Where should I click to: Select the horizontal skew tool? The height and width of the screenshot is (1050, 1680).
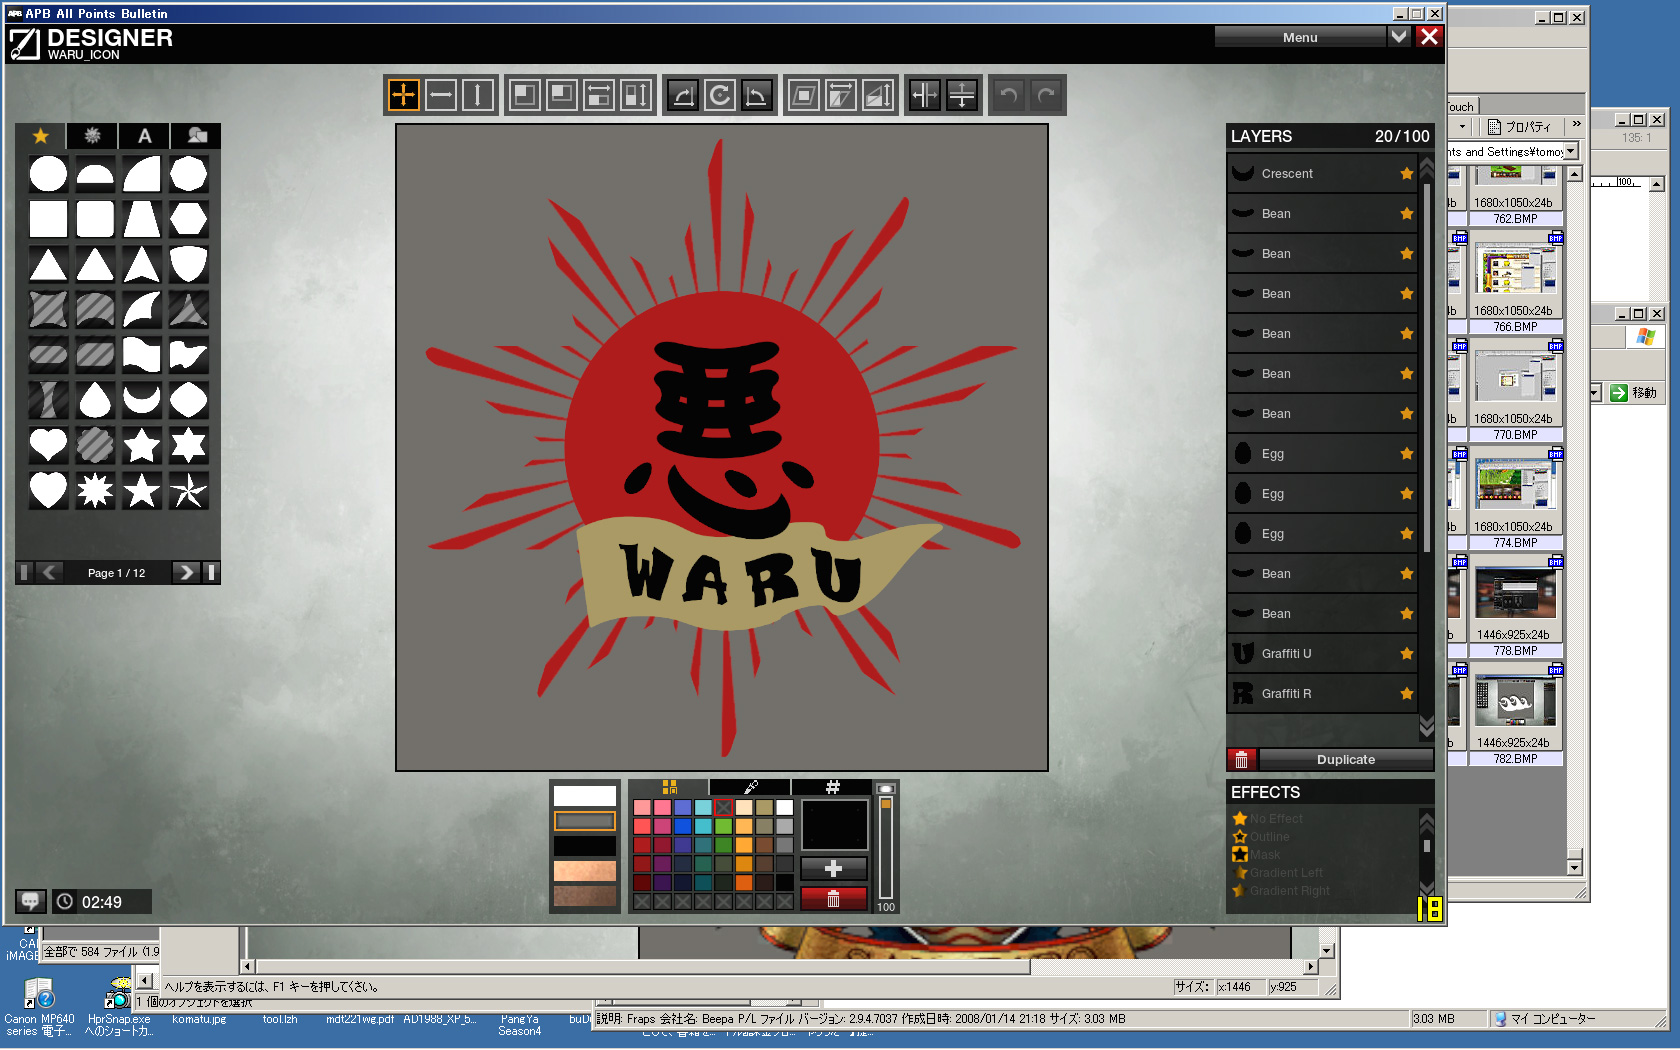[x=841, y=95]
